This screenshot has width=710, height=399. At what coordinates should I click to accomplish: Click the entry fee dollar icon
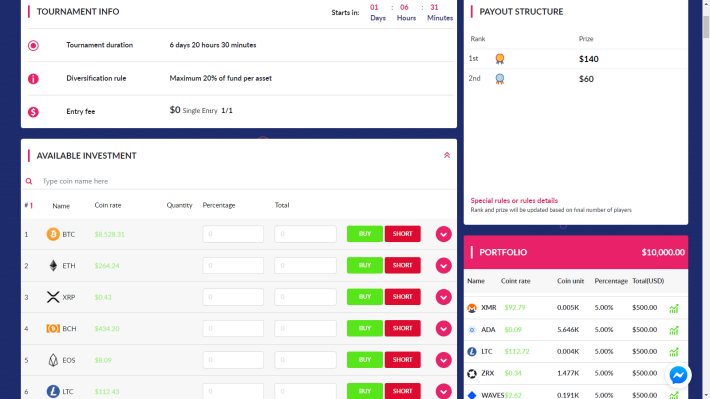coord(33,112)
